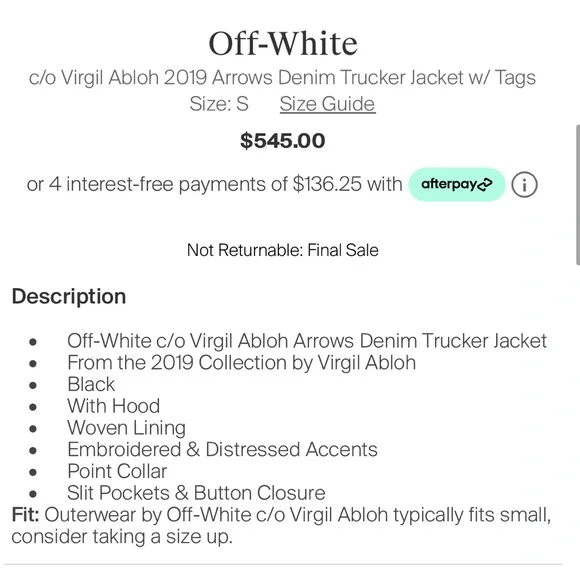Click the Off-White brand heading
The height and width of the screenshot is (580, 580).
pos(283,44)
